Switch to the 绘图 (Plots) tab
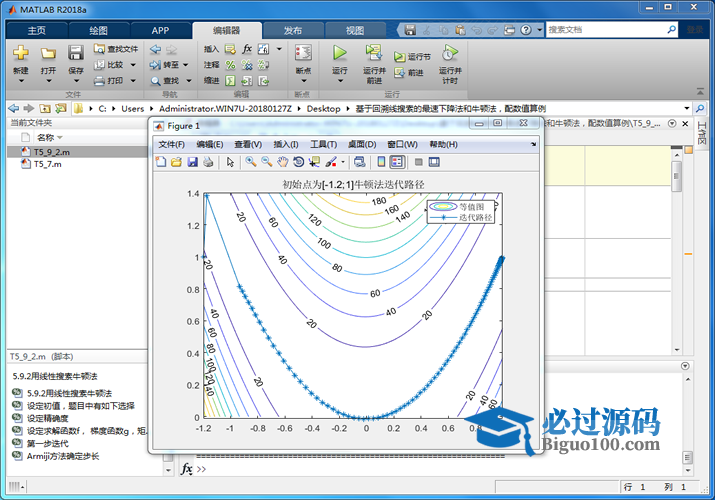Screen dimensions: 715x500 tap(98, 31)
